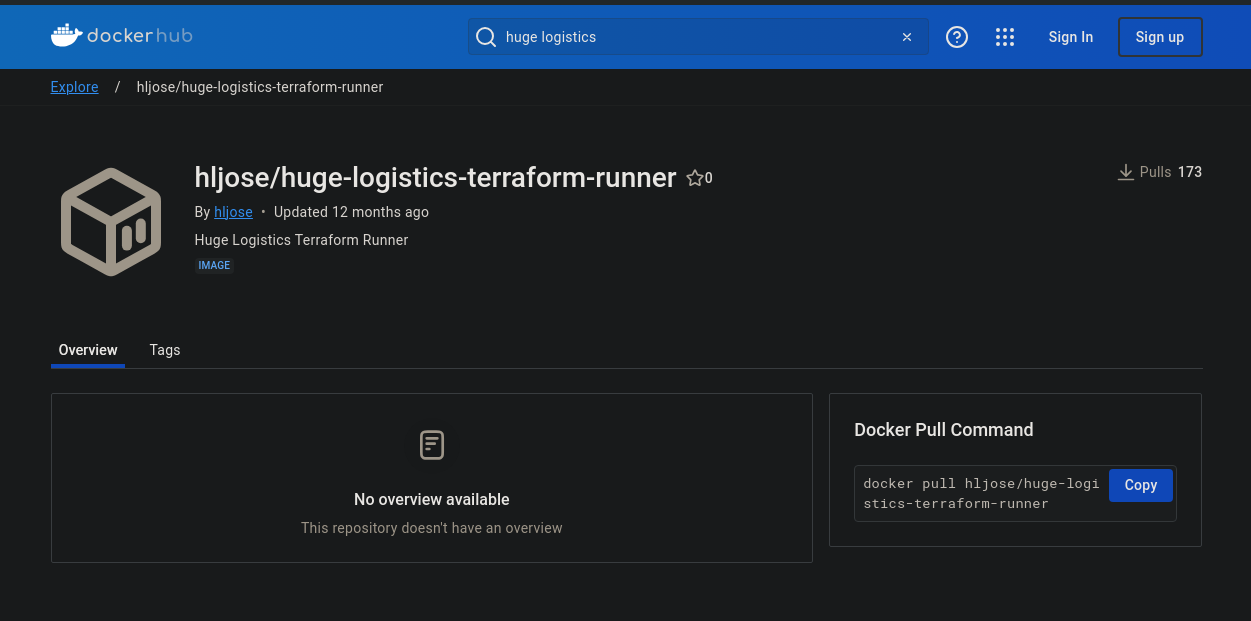Click the docker pull command text
This screenshot has height=621, width=1251.
point(980,493)
